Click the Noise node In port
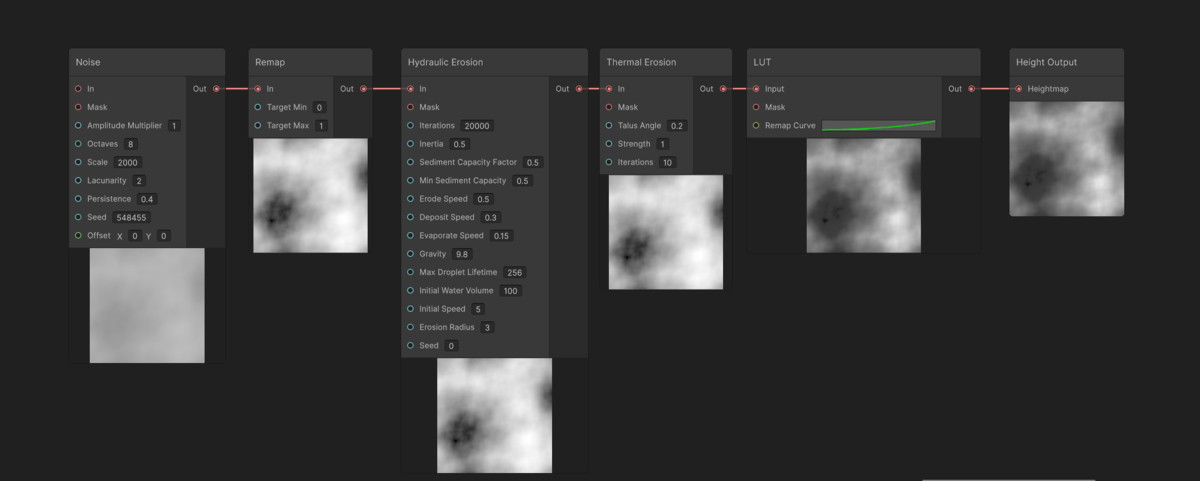Image resolution: width=1200 pixels, height=481 pixels. pyautogui.click(x=78, y=89)
